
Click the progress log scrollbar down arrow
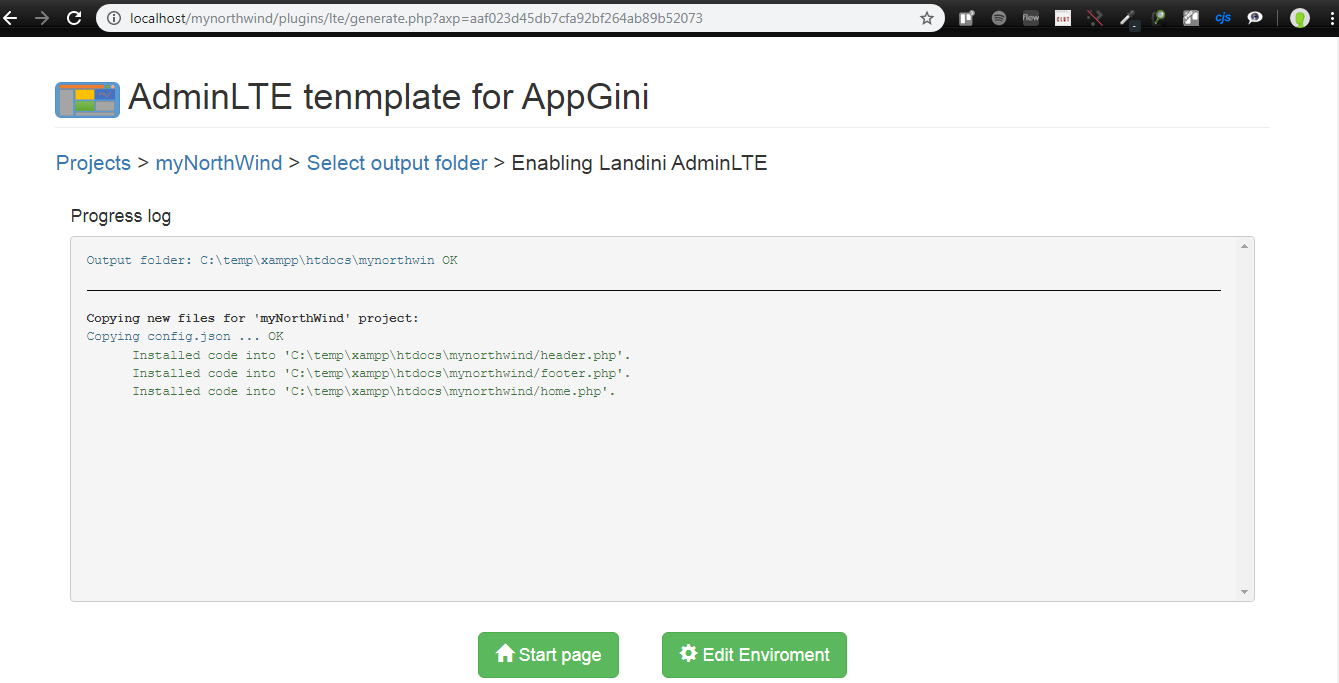point(1245,592)
